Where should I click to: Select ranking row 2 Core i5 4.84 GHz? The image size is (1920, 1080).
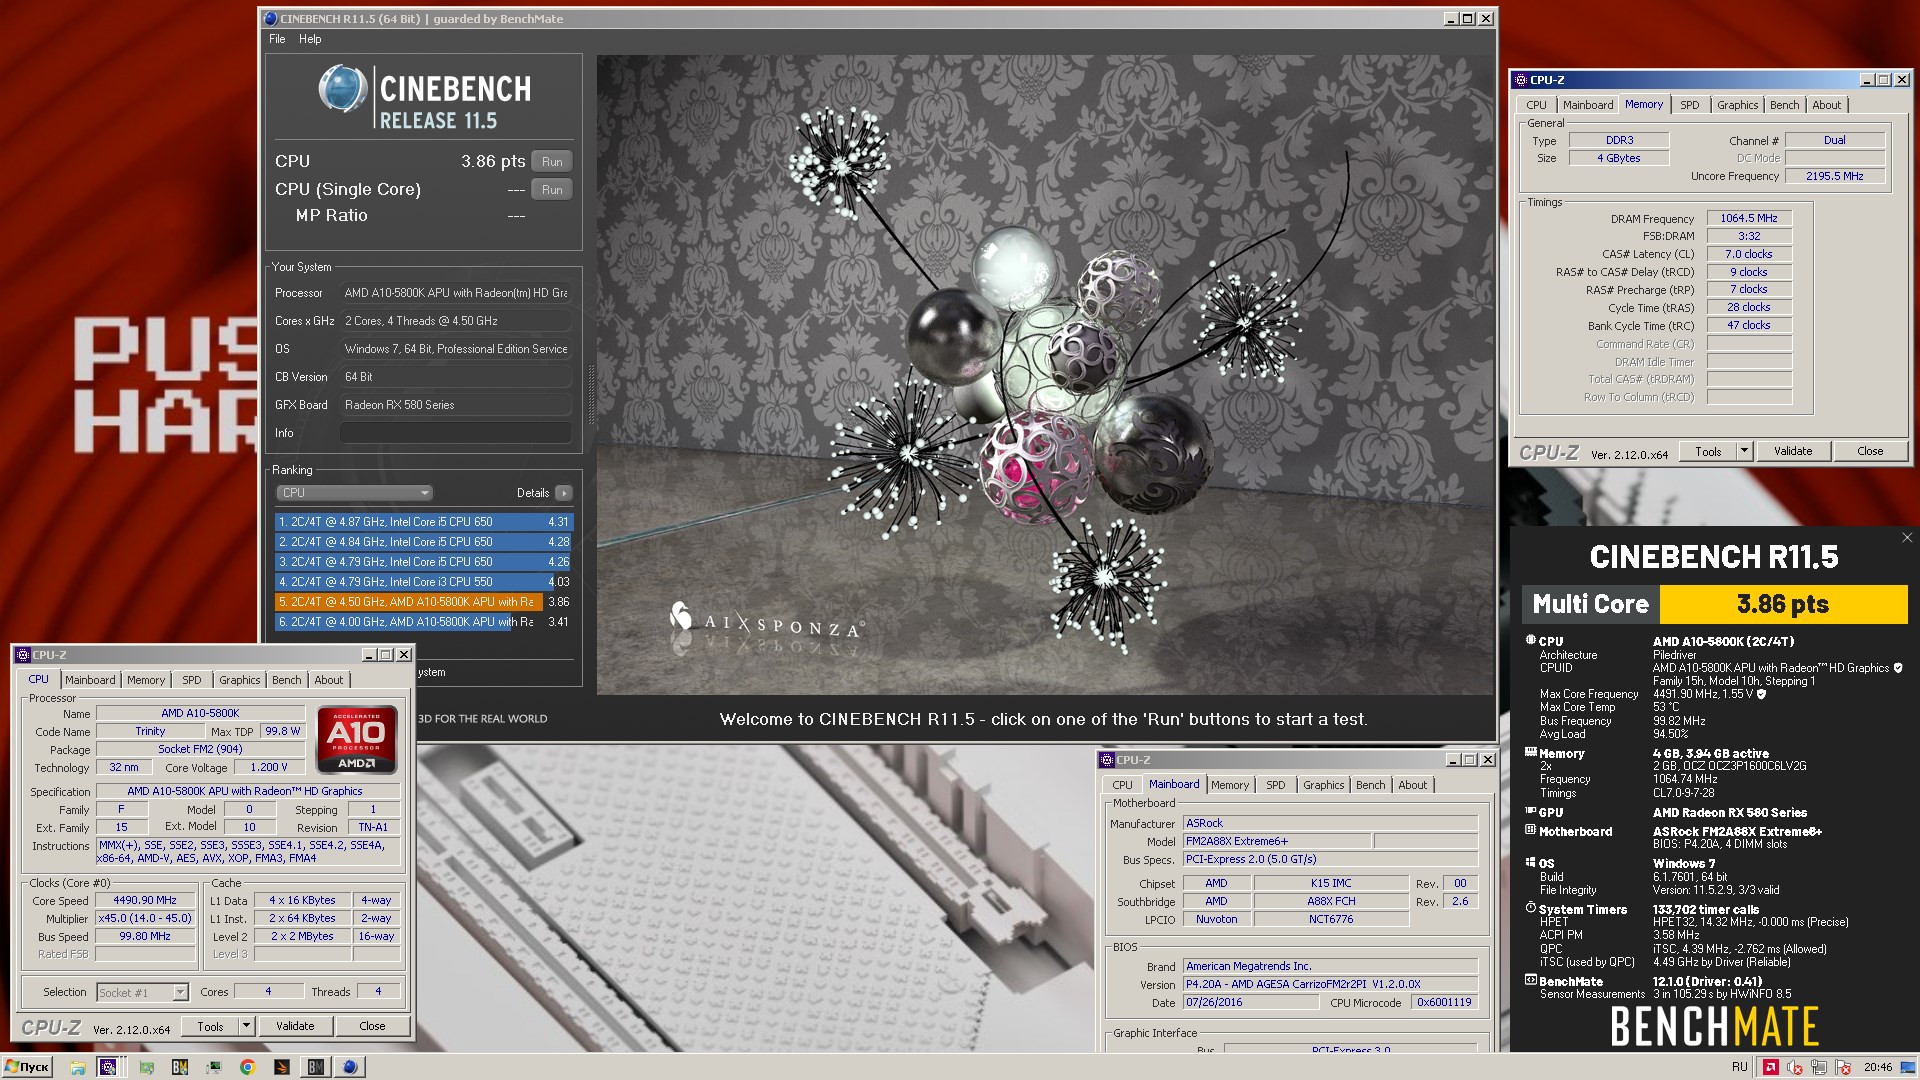[424, 542]
